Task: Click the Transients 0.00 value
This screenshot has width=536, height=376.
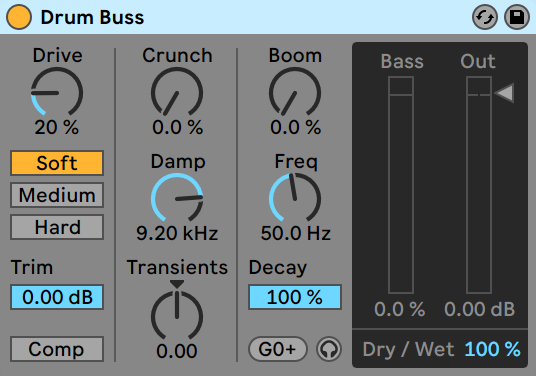Action: [x=177, y=351]
